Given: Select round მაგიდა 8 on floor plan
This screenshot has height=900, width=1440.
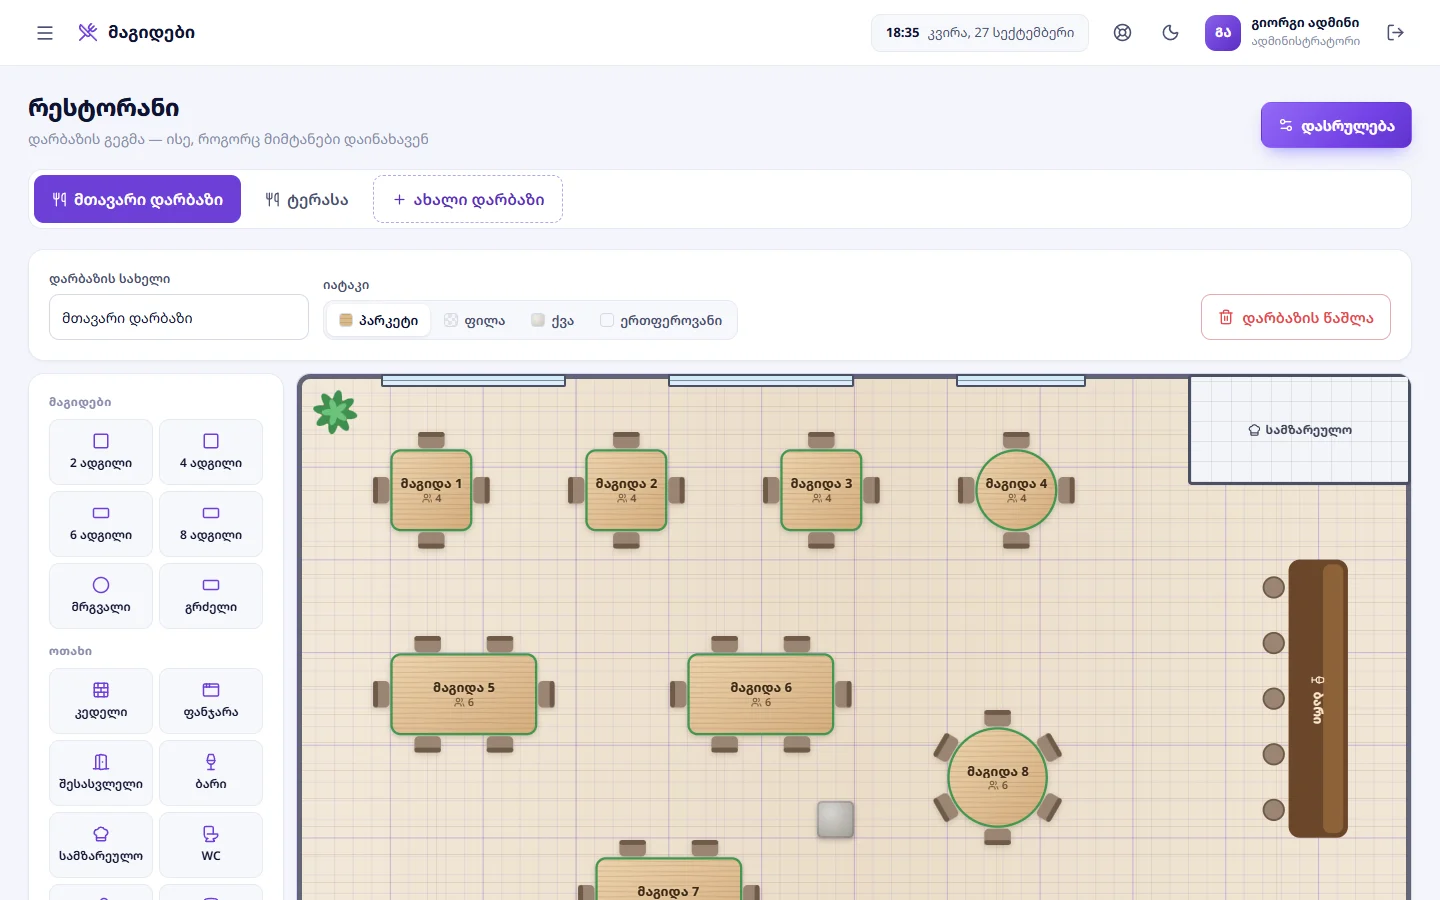Looking at the screenshot, I should tap(997, 778).
